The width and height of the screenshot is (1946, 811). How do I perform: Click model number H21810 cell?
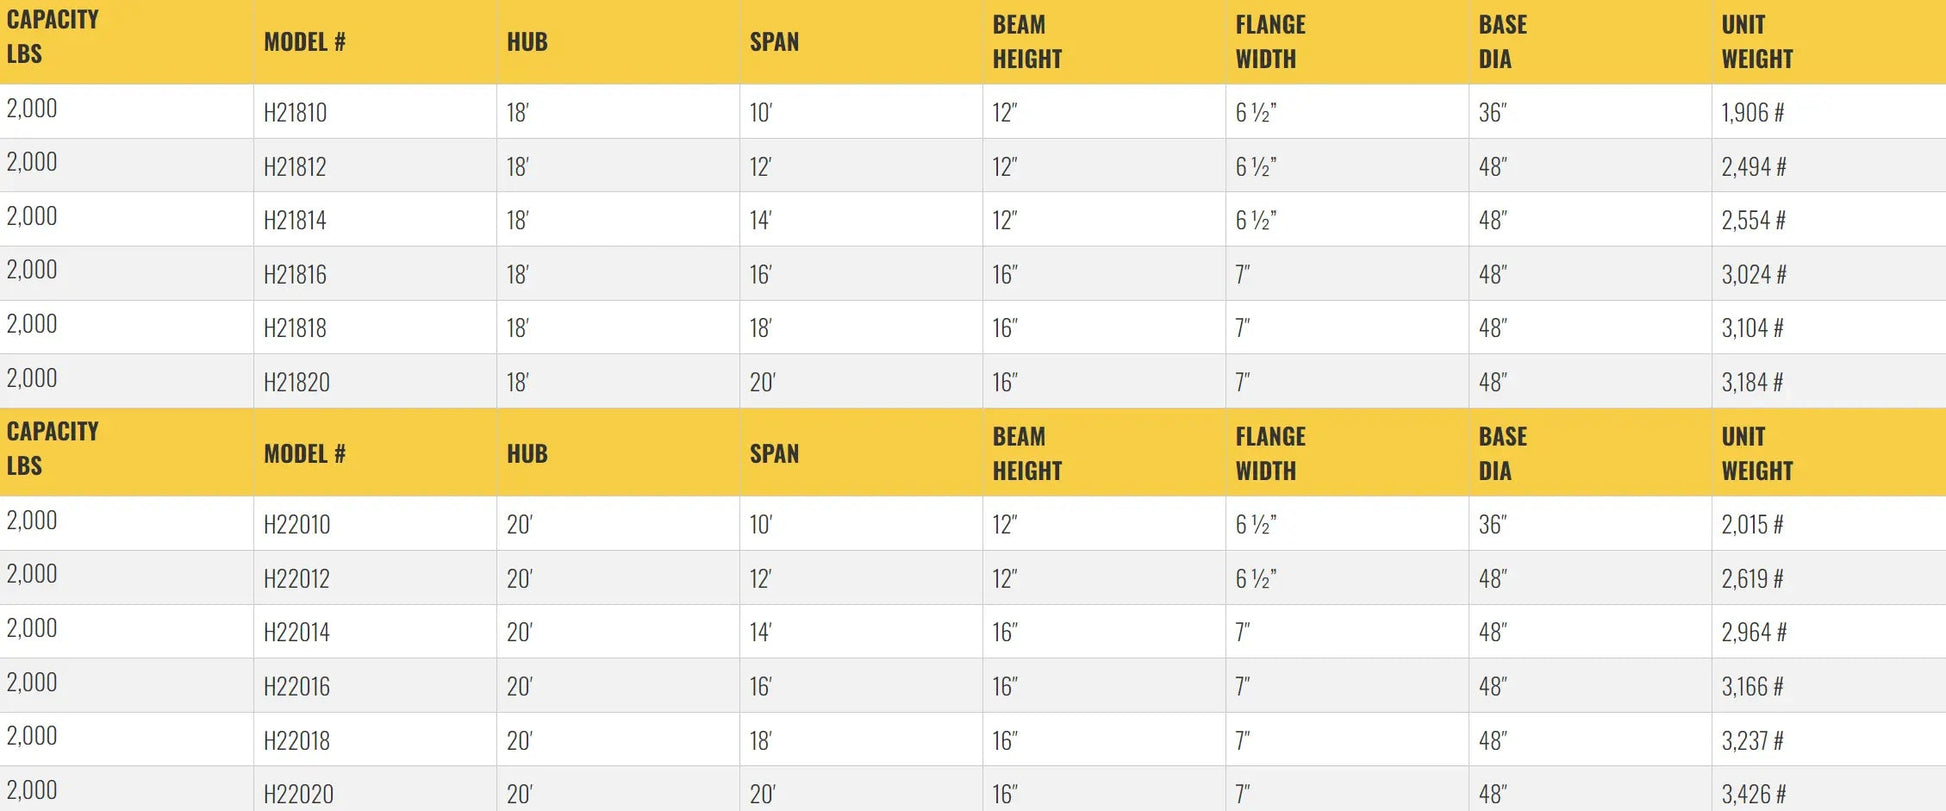pyautogui.click(x=295, y=112)
